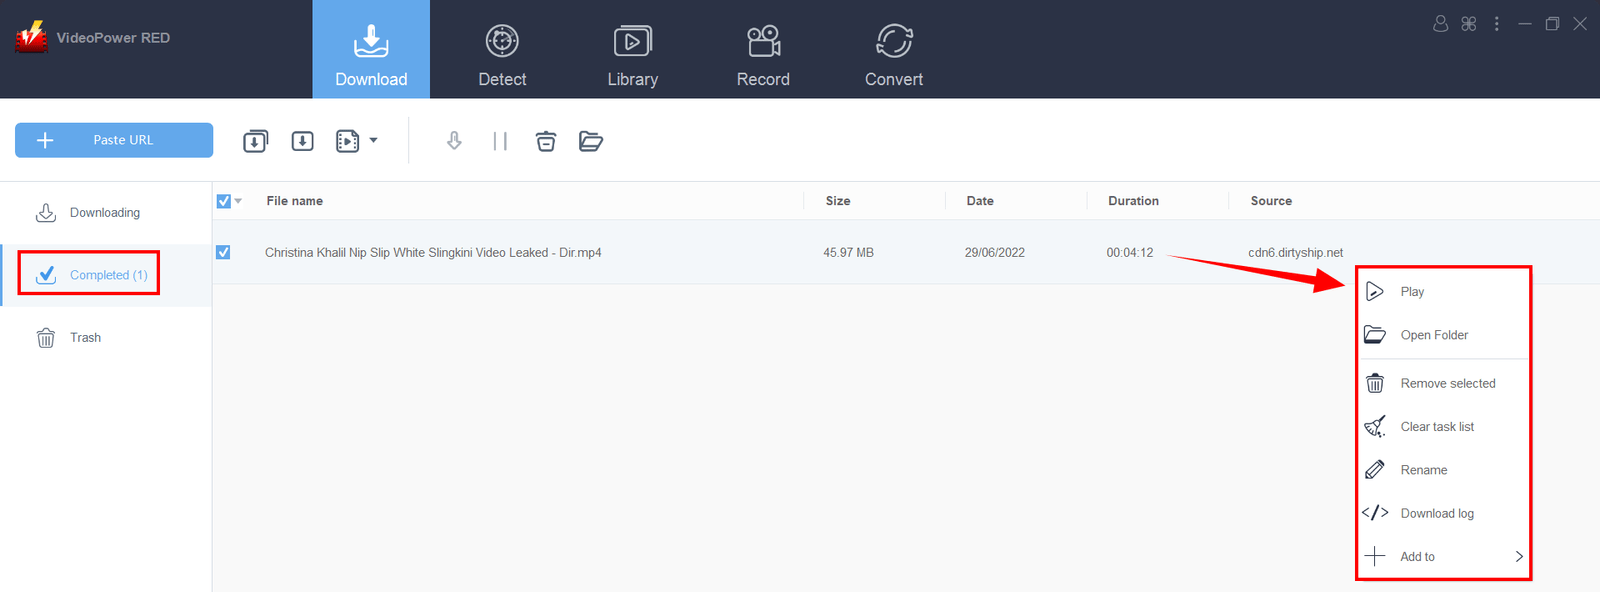Select the Christina Khalil file name text
Viewport: 1600px width, 592px height.
click(433, 253)
